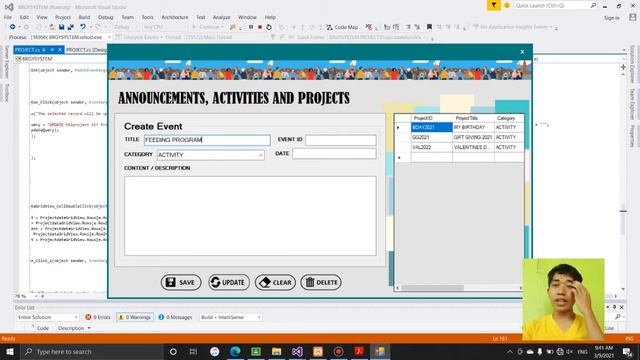The image size is (640, 360).
Task: Click the GIFT GIVING 2021 cell
Action: (473, 138)
